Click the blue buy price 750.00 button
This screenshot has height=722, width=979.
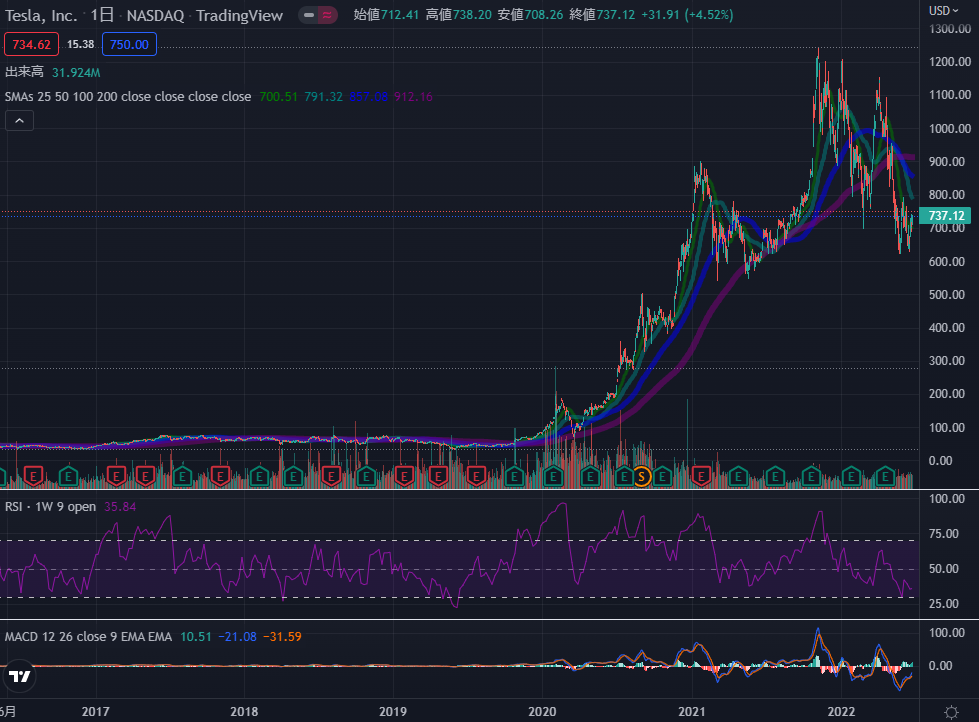[x=129, y=44]
